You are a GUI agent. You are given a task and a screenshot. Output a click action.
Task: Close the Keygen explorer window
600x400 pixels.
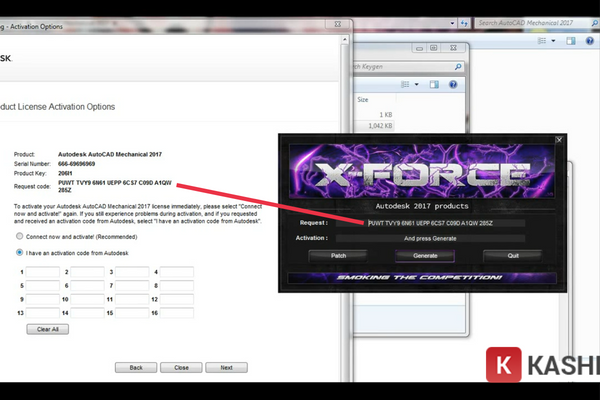click(x=453, y=48)
